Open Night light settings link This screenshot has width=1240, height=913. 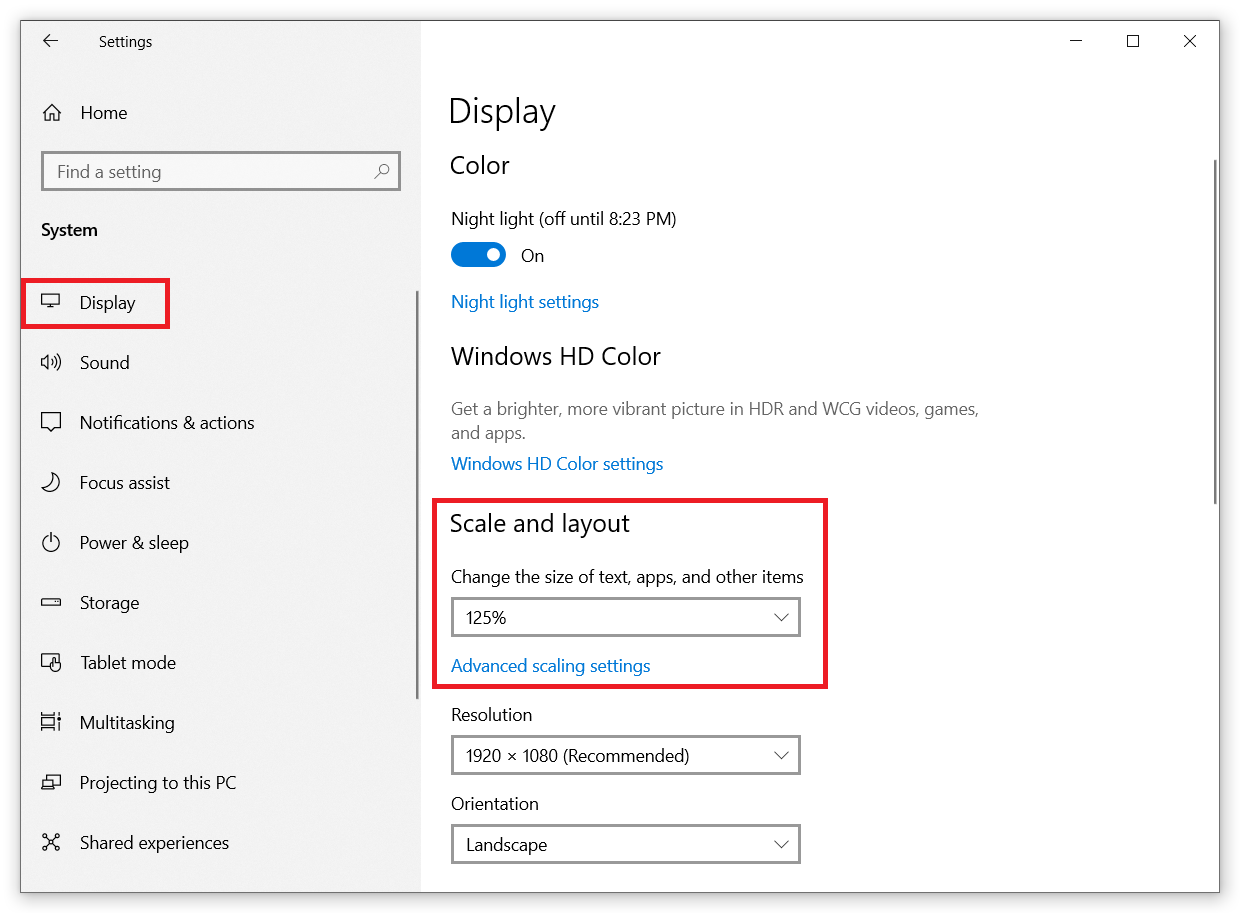[525, 302]
